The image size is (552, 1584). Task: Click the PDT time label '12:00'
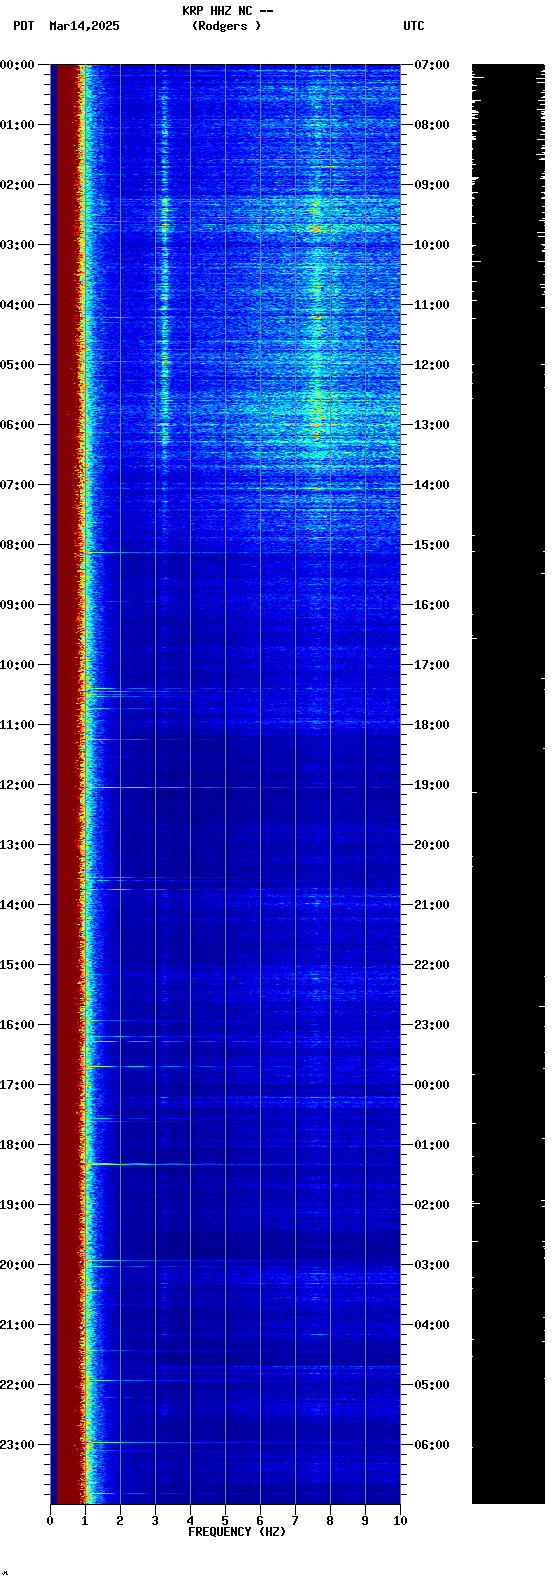tap(17, 785)
